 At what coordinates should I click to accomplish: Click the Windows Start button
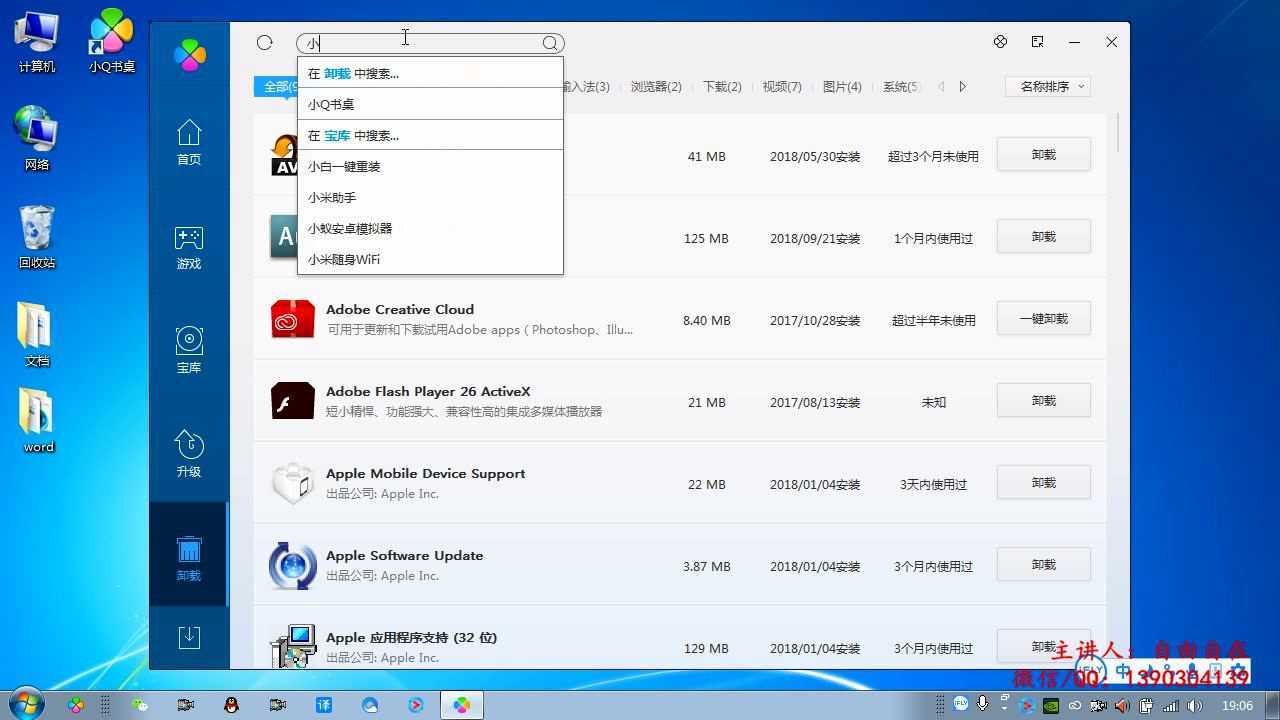point(25,704)
